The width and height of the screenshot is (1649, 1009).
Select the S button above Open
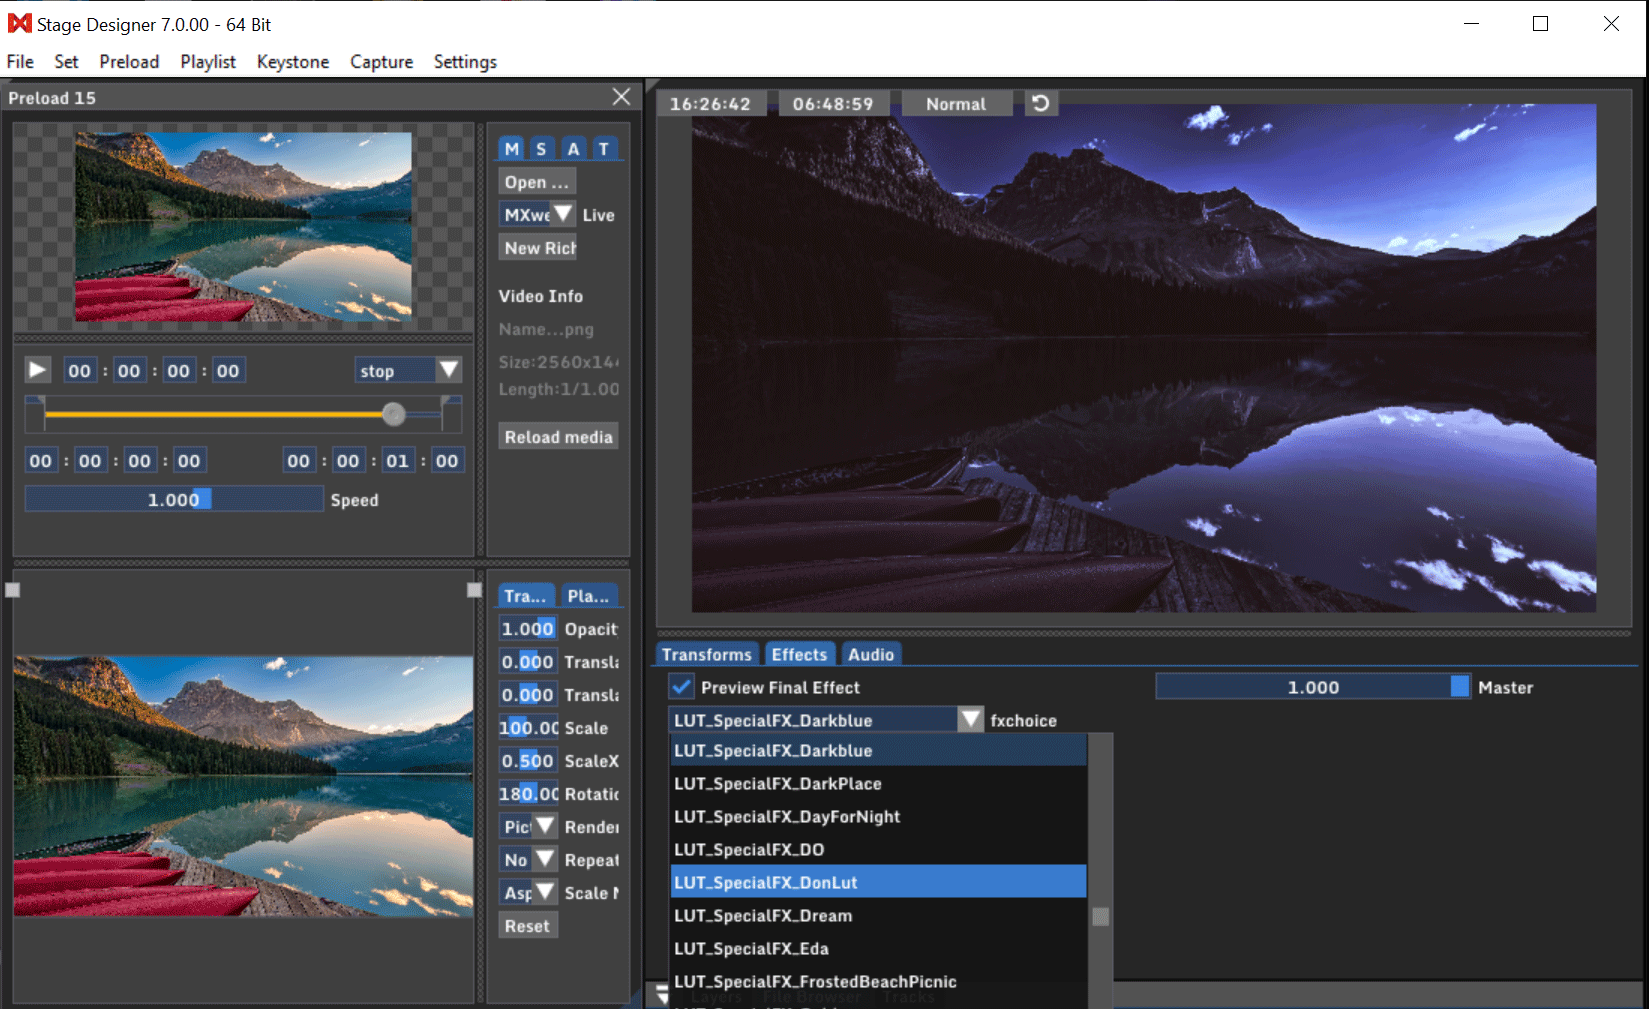(x=541, y=148)
